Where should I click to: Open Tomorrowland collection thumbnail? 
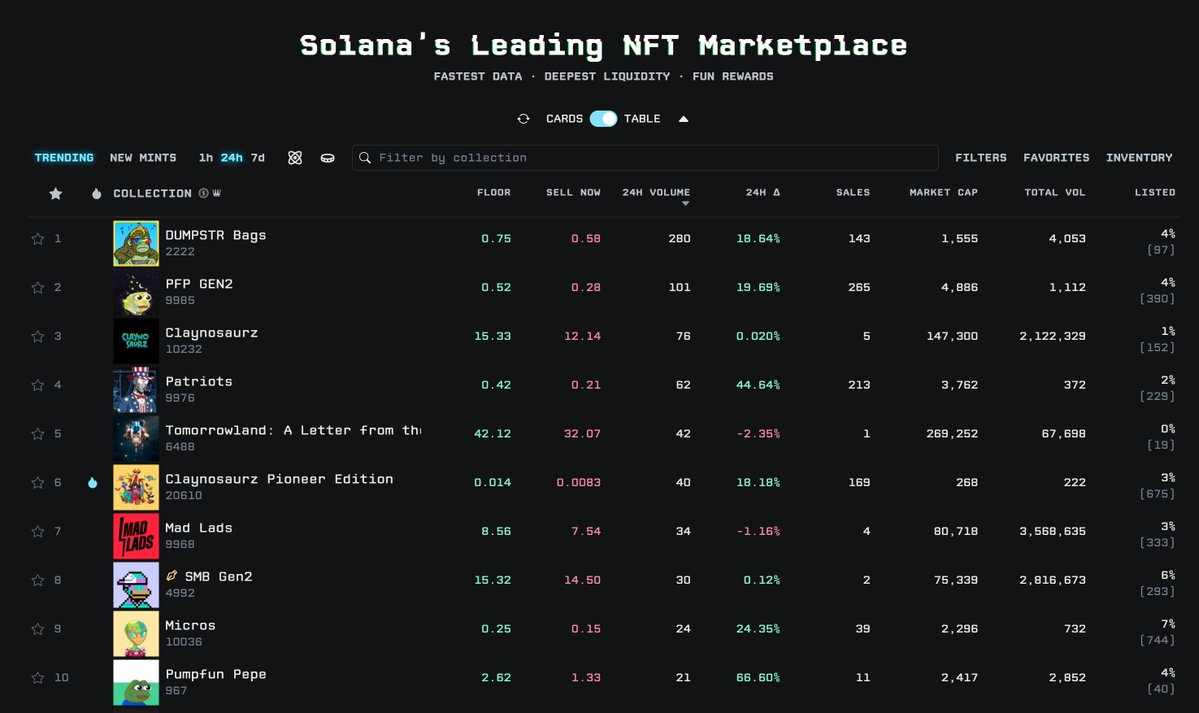pos(136,438)
